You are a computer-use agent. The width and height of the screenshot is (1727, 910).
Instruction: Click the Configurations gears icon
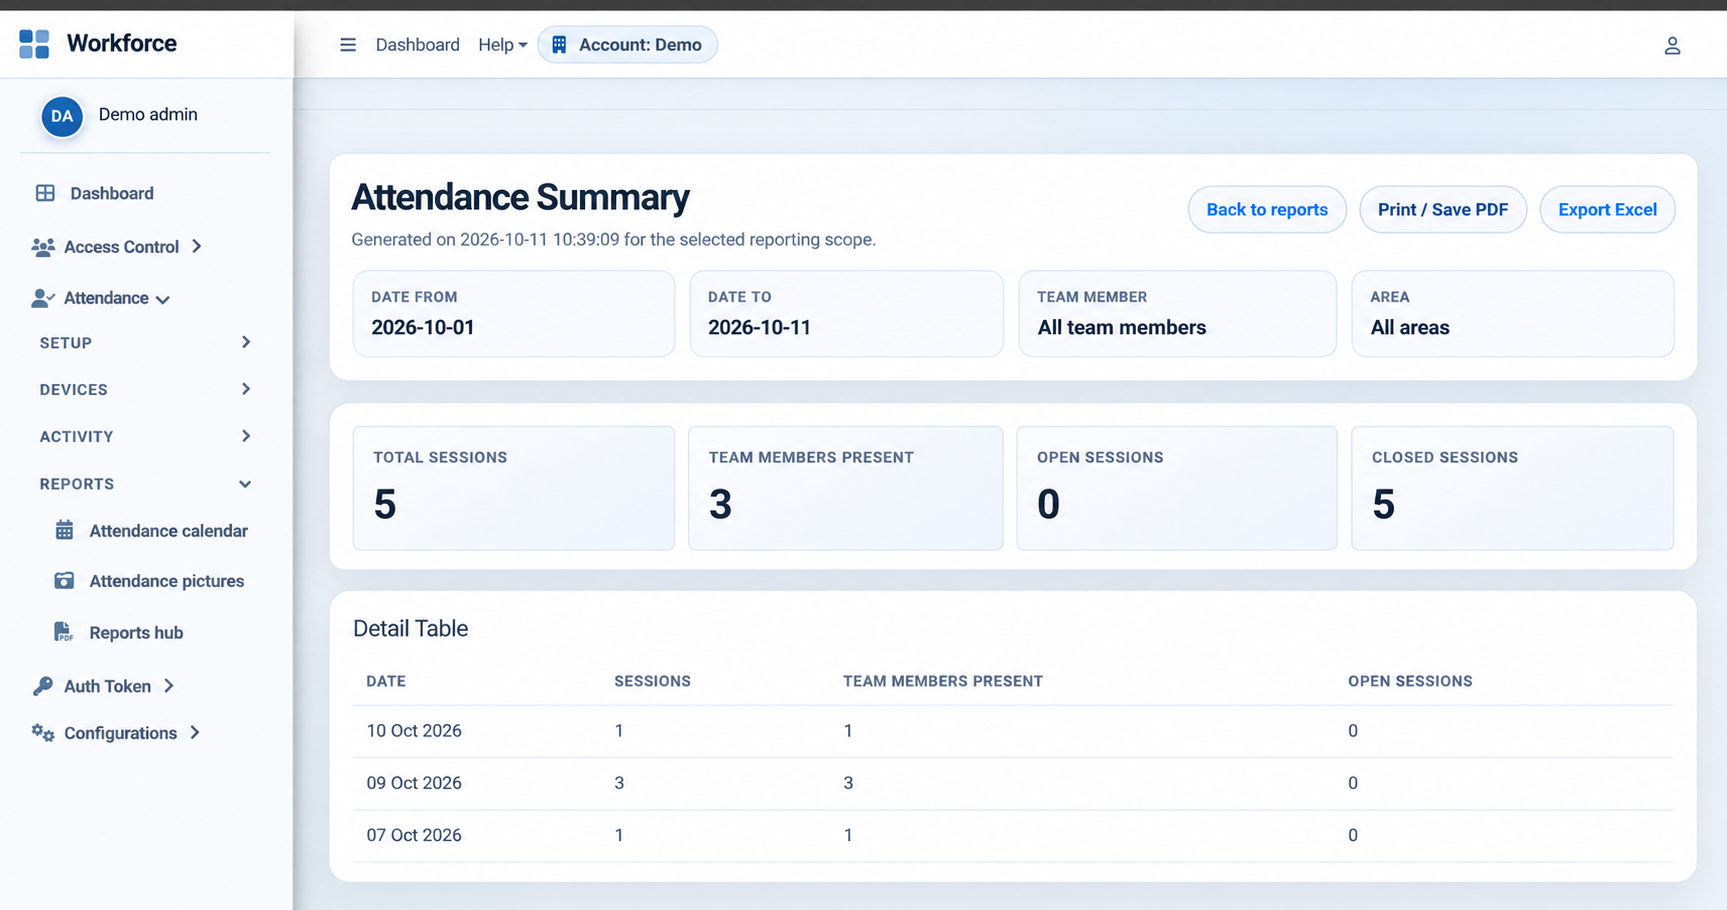(43, 733)
